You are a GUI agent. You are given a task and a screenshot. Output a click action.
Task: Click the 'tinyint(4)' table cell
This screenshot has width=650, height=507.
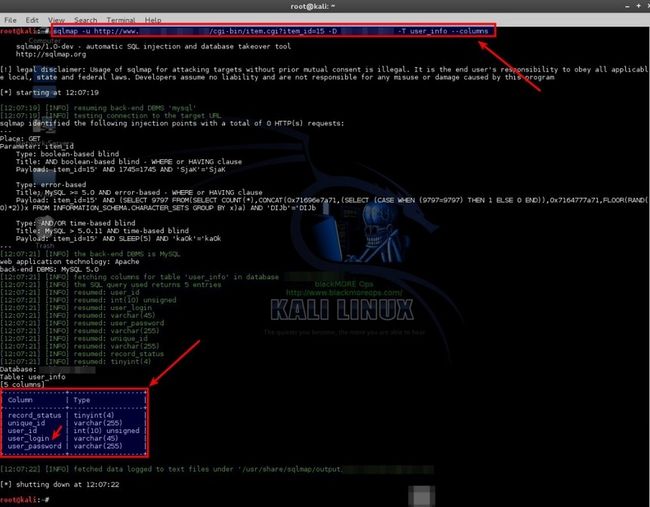[x=94, y=415]
